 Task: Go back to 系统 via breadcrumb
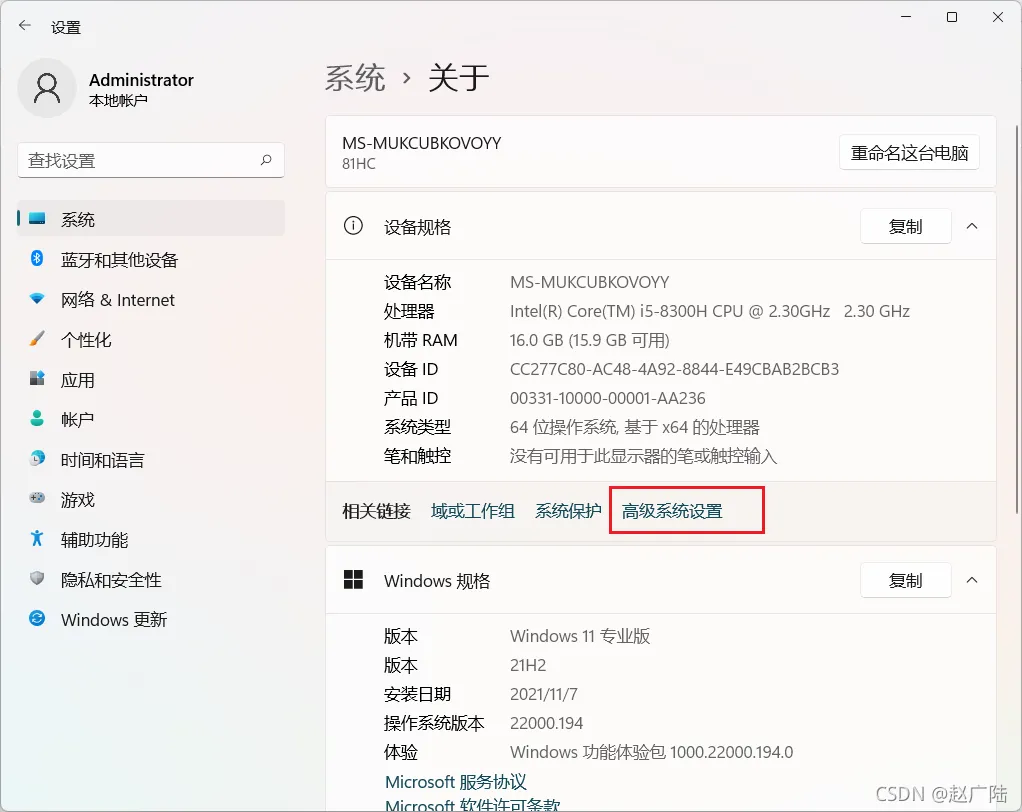point(355,78)
